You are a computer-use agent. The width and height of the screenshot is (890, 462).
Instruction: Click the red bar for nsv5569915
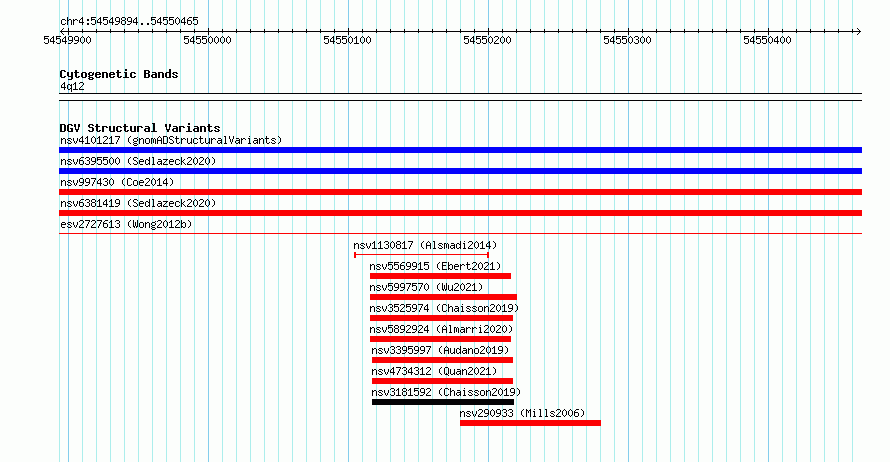tap(440, 276)
